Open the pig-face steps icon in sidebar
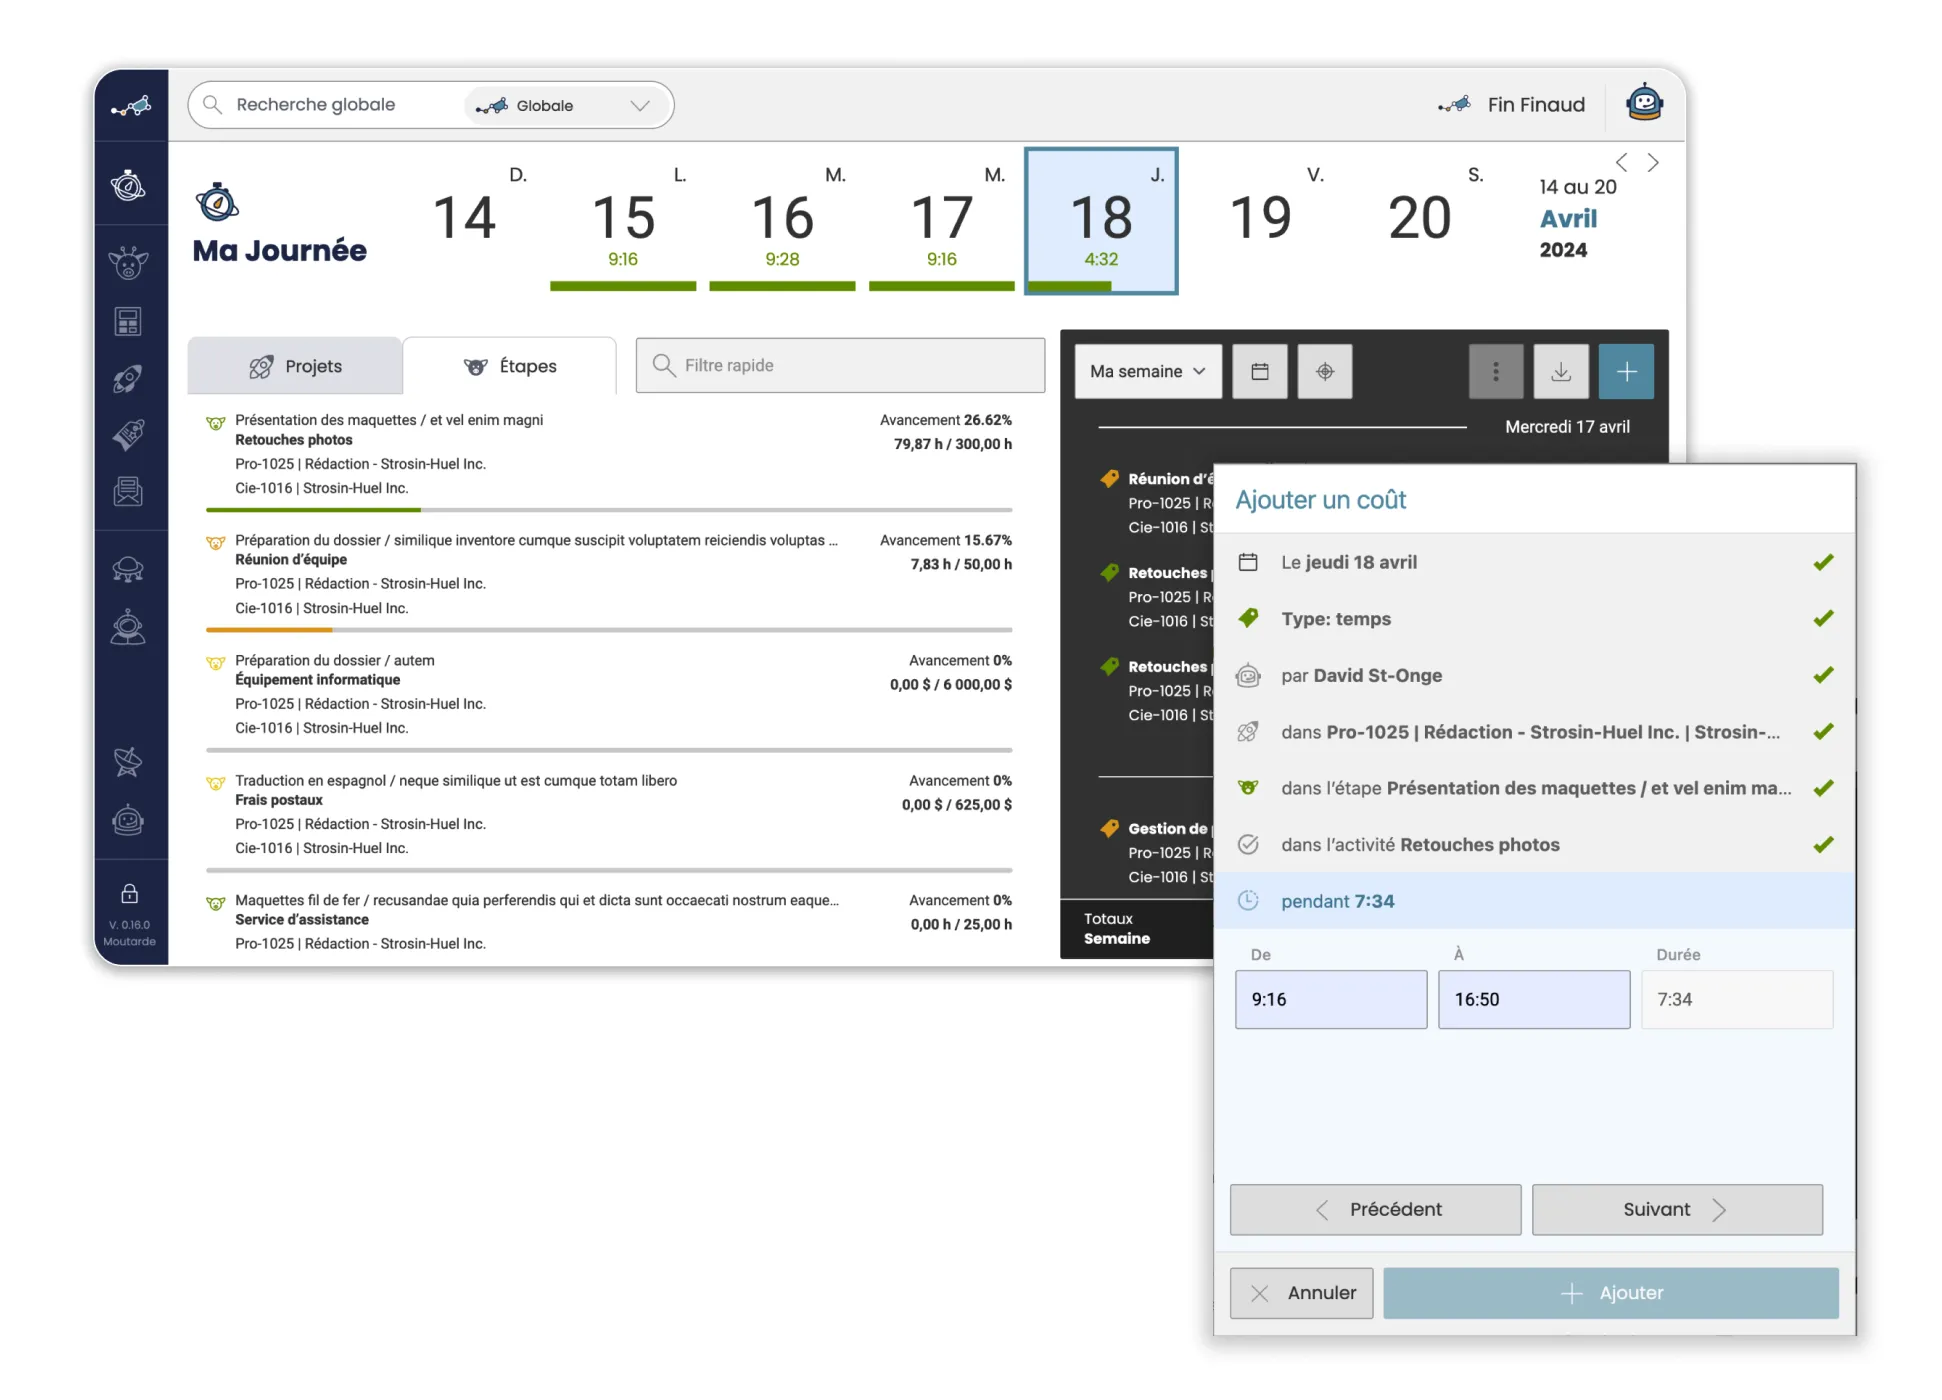 [129, 263]
